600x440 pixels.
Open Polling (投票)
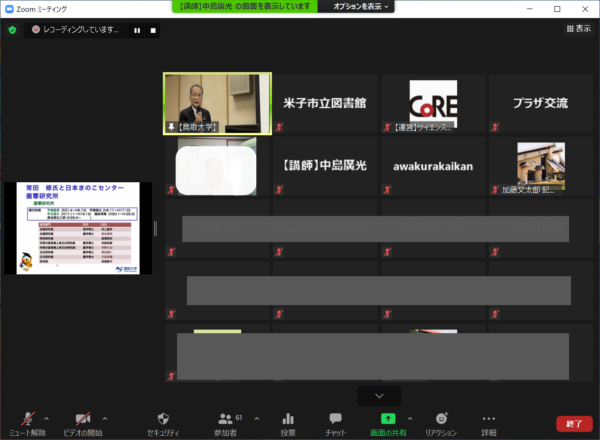point(288,424)
